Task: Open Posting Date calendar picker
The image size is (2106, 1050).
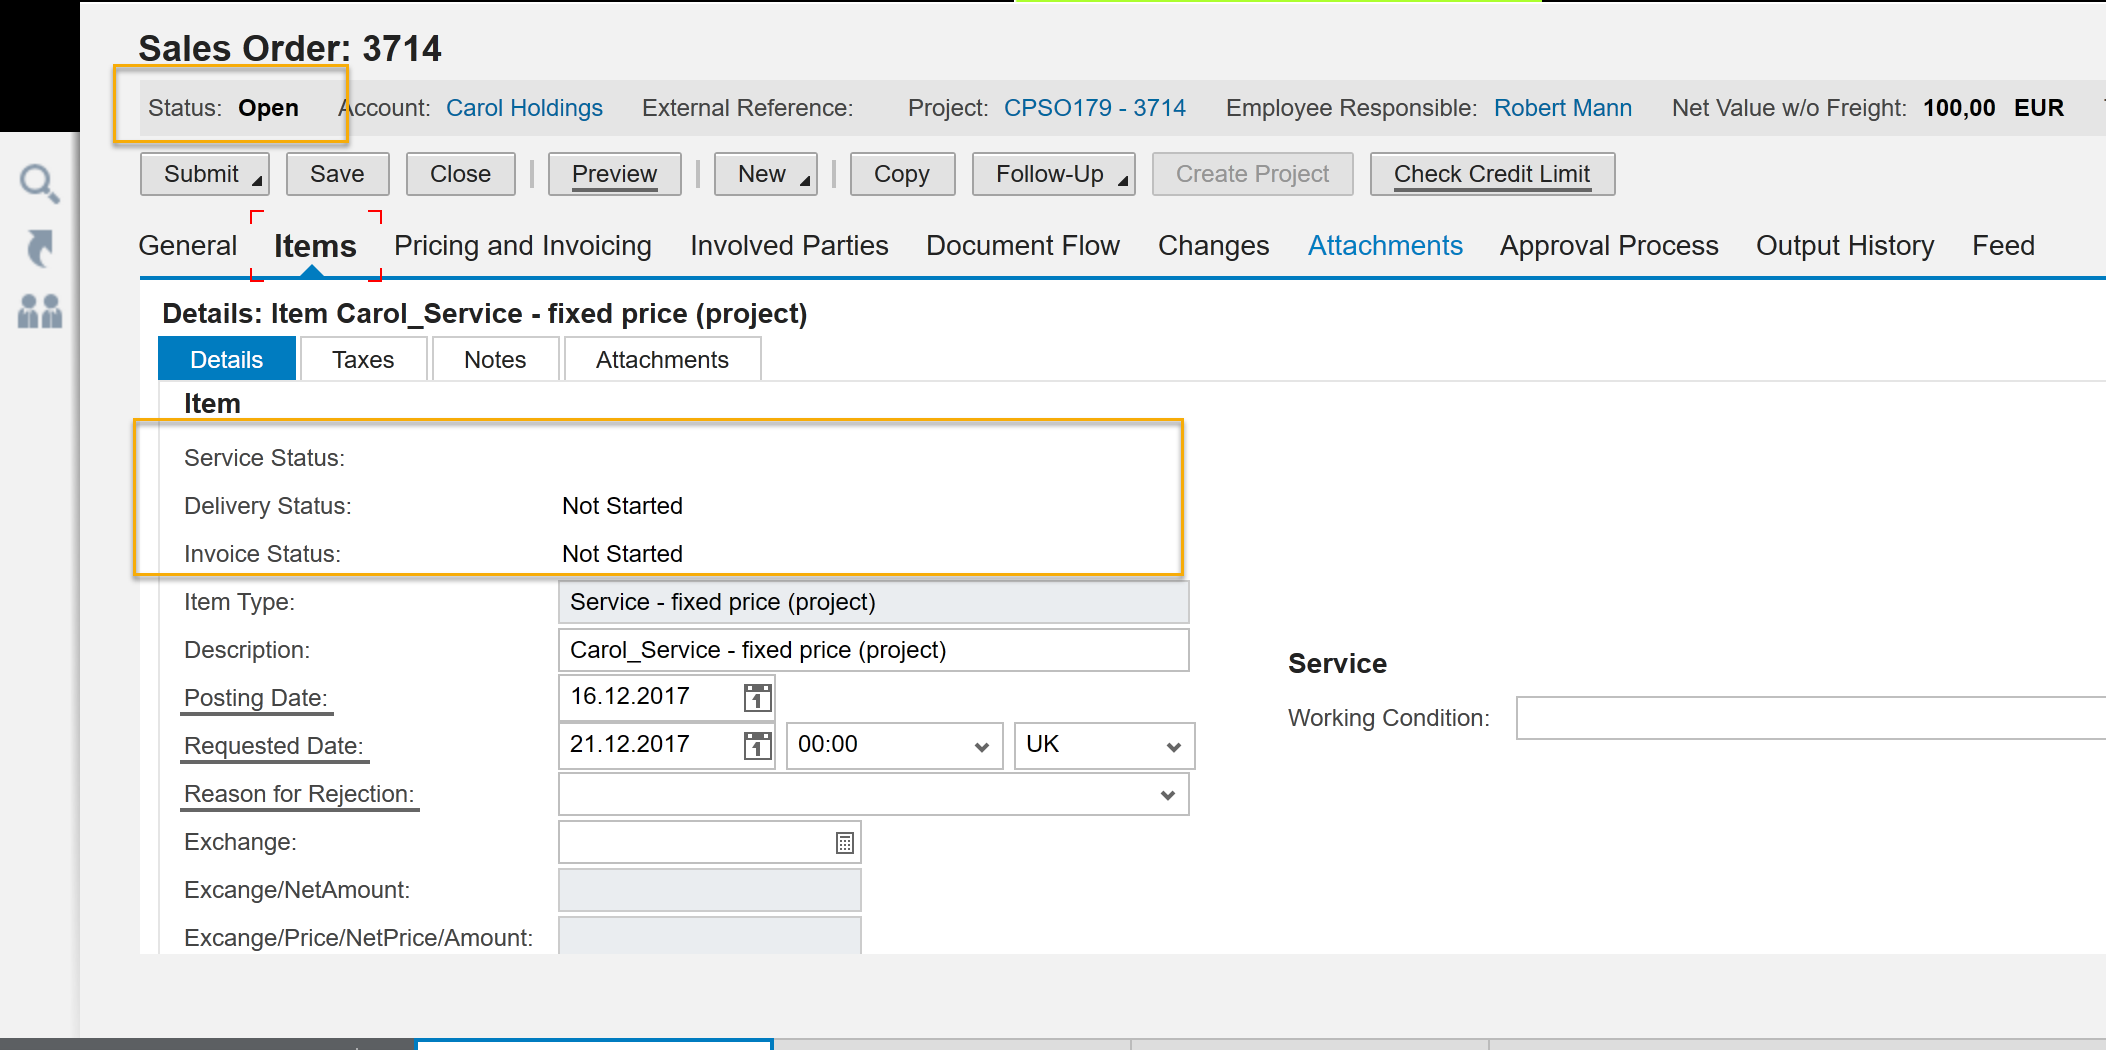Action: pos(758,697)
